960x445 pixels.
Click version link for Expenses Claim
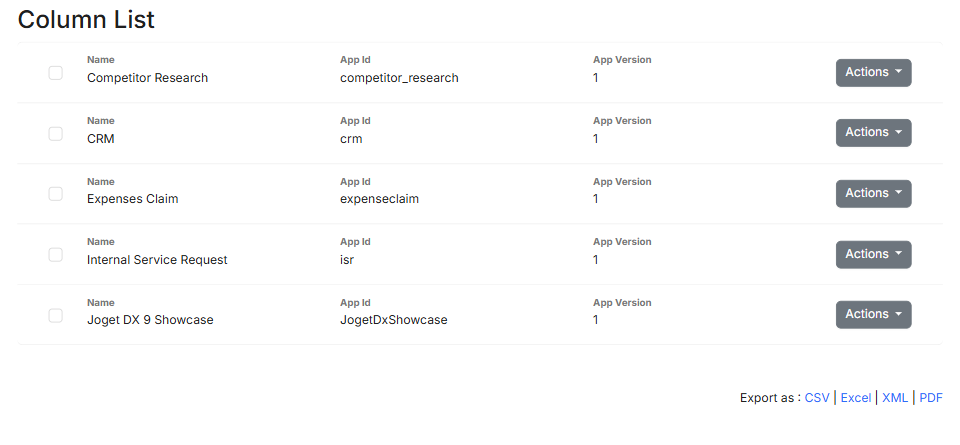click(x=596, y=199)
